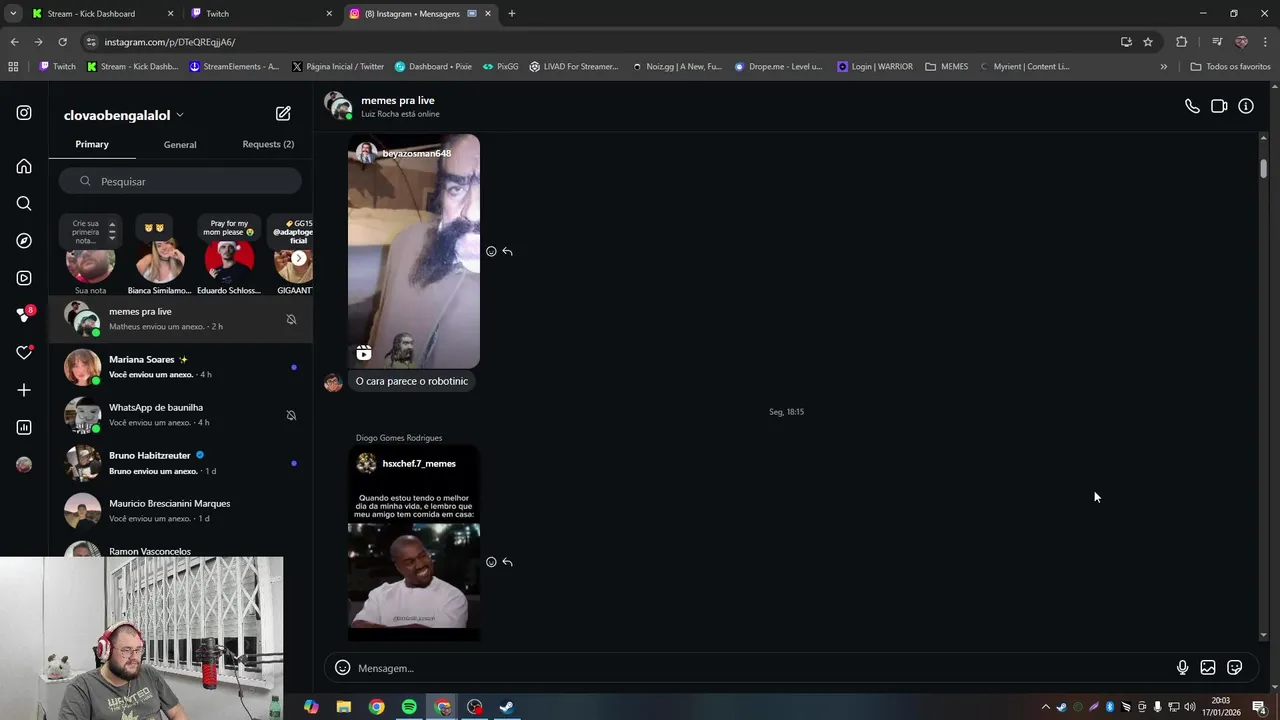Record a voice clip with microphone icon

pyautogui.click(x=1182, y=668)
